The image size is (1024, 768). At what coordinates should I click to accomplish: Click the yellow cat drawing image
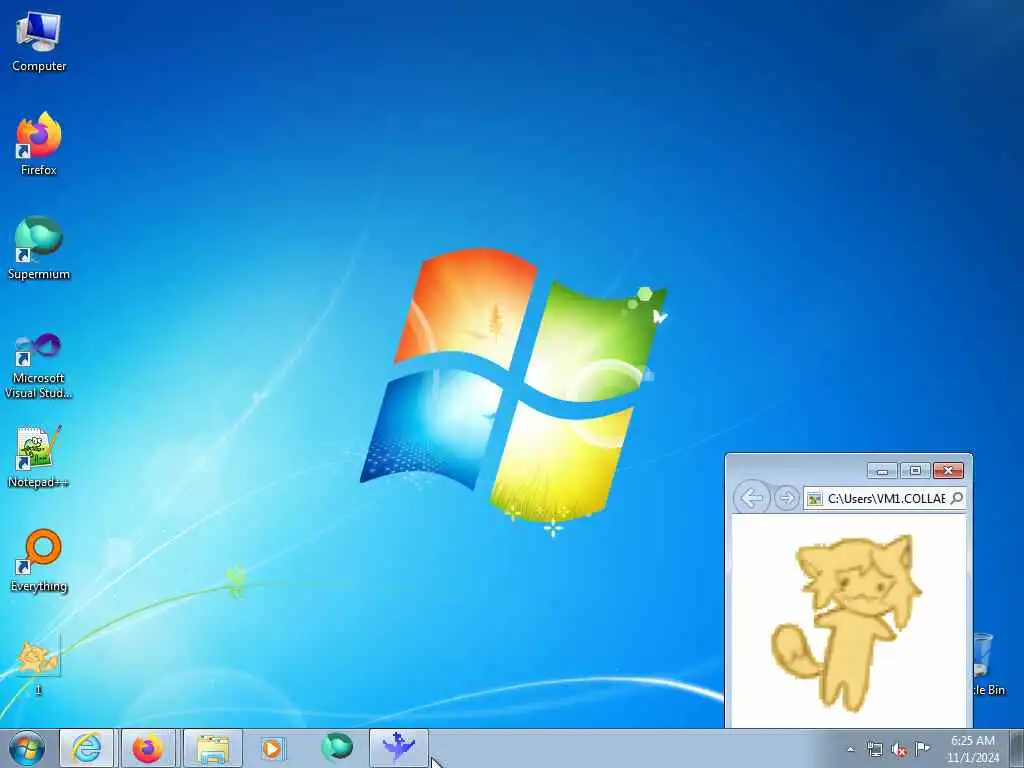click(846, 622)
